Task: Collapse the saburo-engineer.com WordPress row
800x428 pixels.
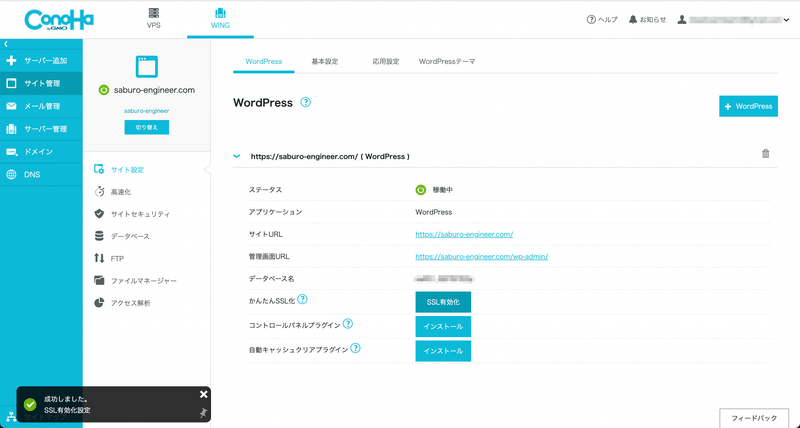Action: [x=236, y=156]
